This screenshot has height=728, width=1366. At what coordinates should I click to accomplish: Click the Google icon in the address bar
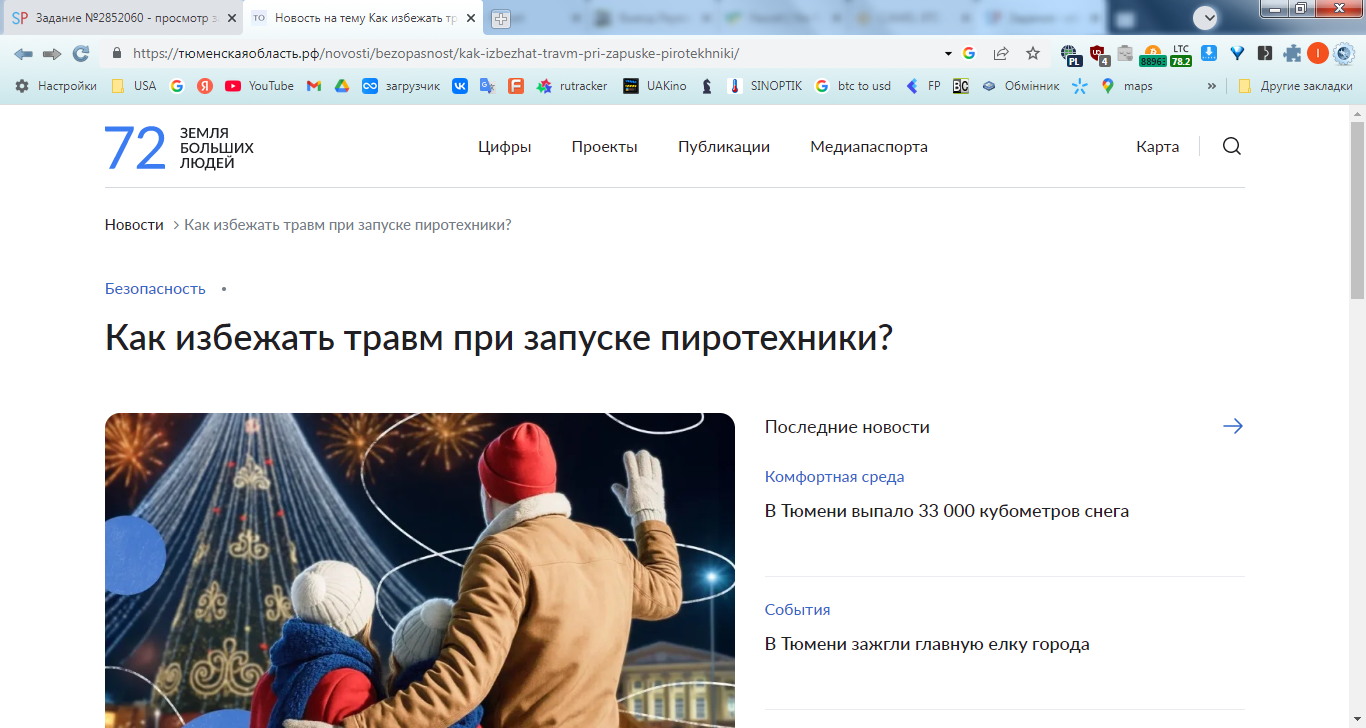(x=969, y=53)
